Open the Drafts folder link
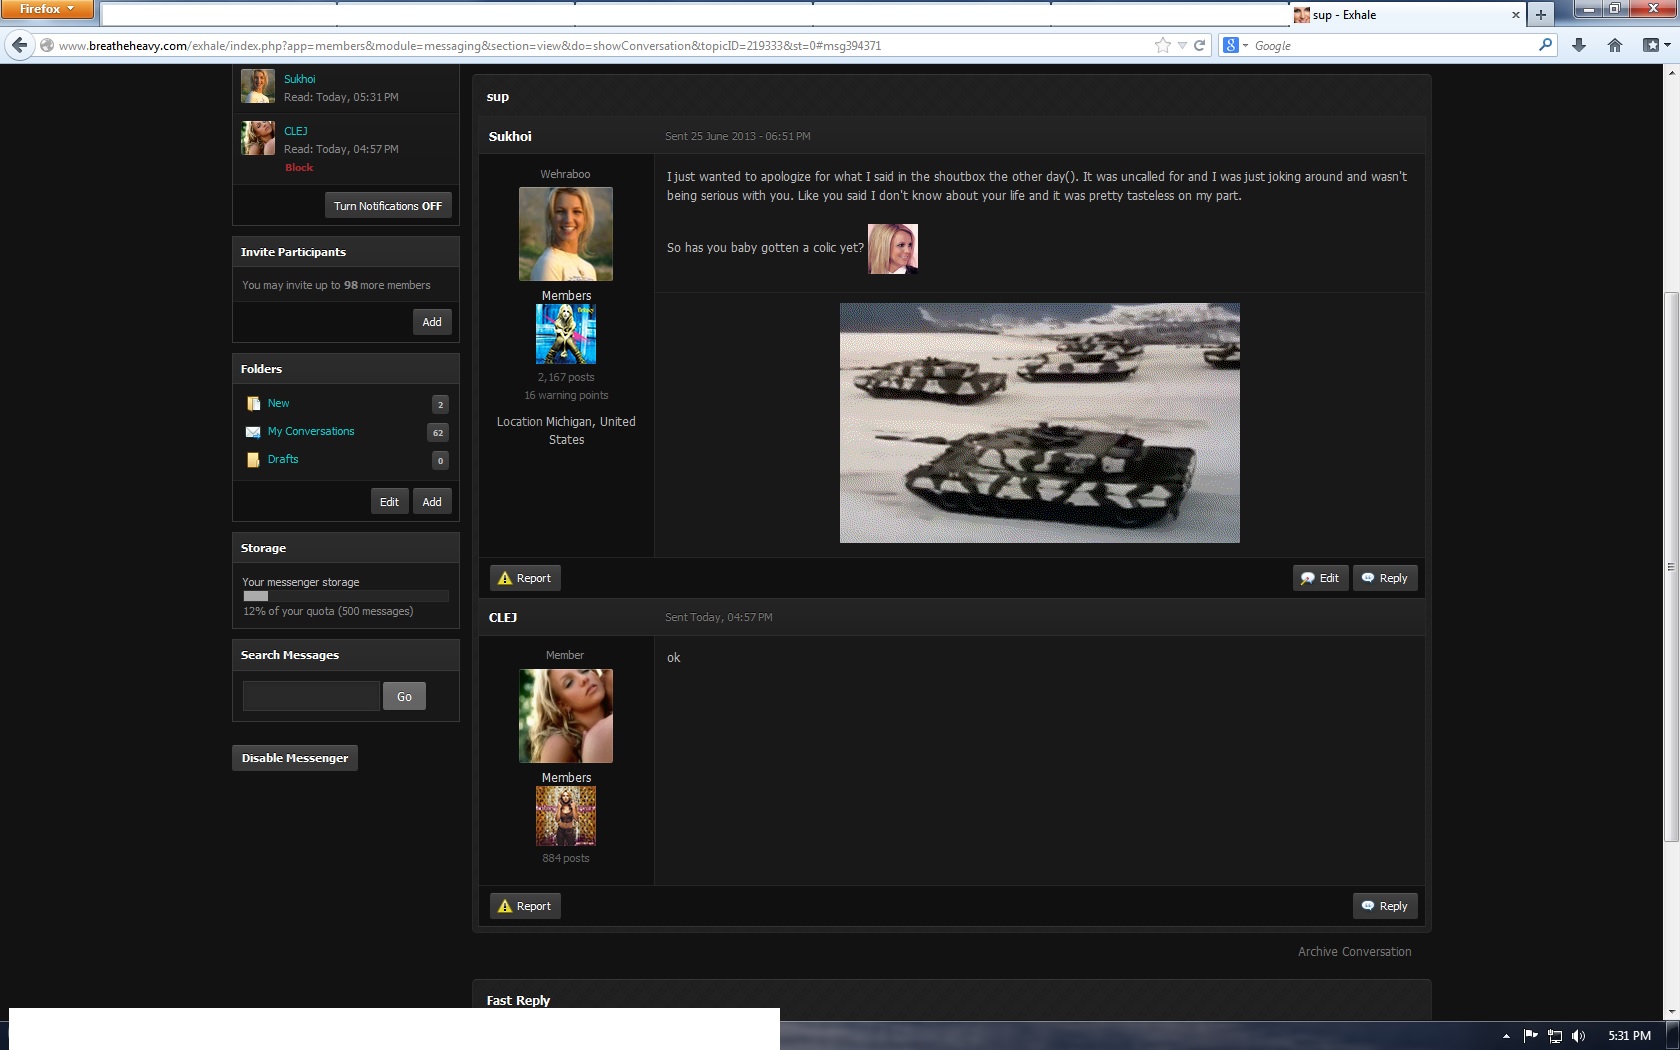Image resolution: width=1680 pixels, height=1050 pixels. coord(283,459)
